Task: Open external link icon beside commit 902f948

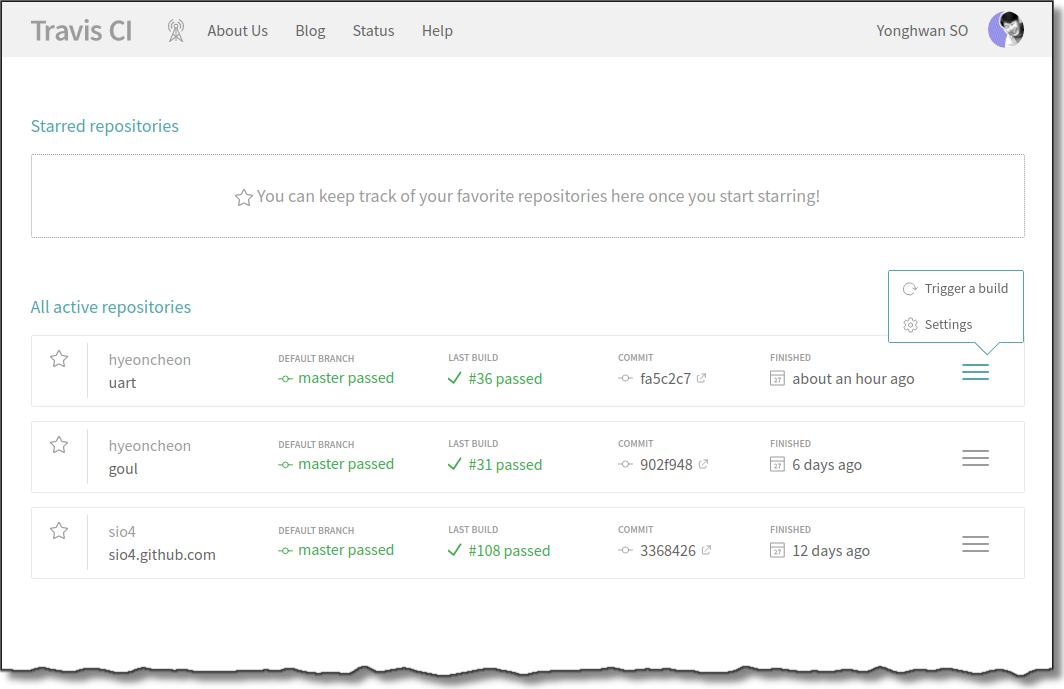Action: [x=704, y=465]
